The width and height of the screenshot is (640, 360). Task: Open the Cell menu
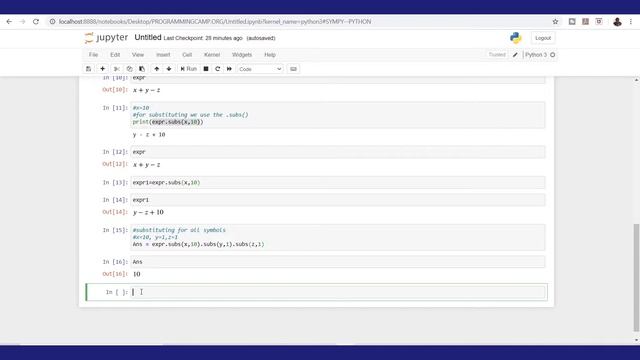click(x=187, y=55)
